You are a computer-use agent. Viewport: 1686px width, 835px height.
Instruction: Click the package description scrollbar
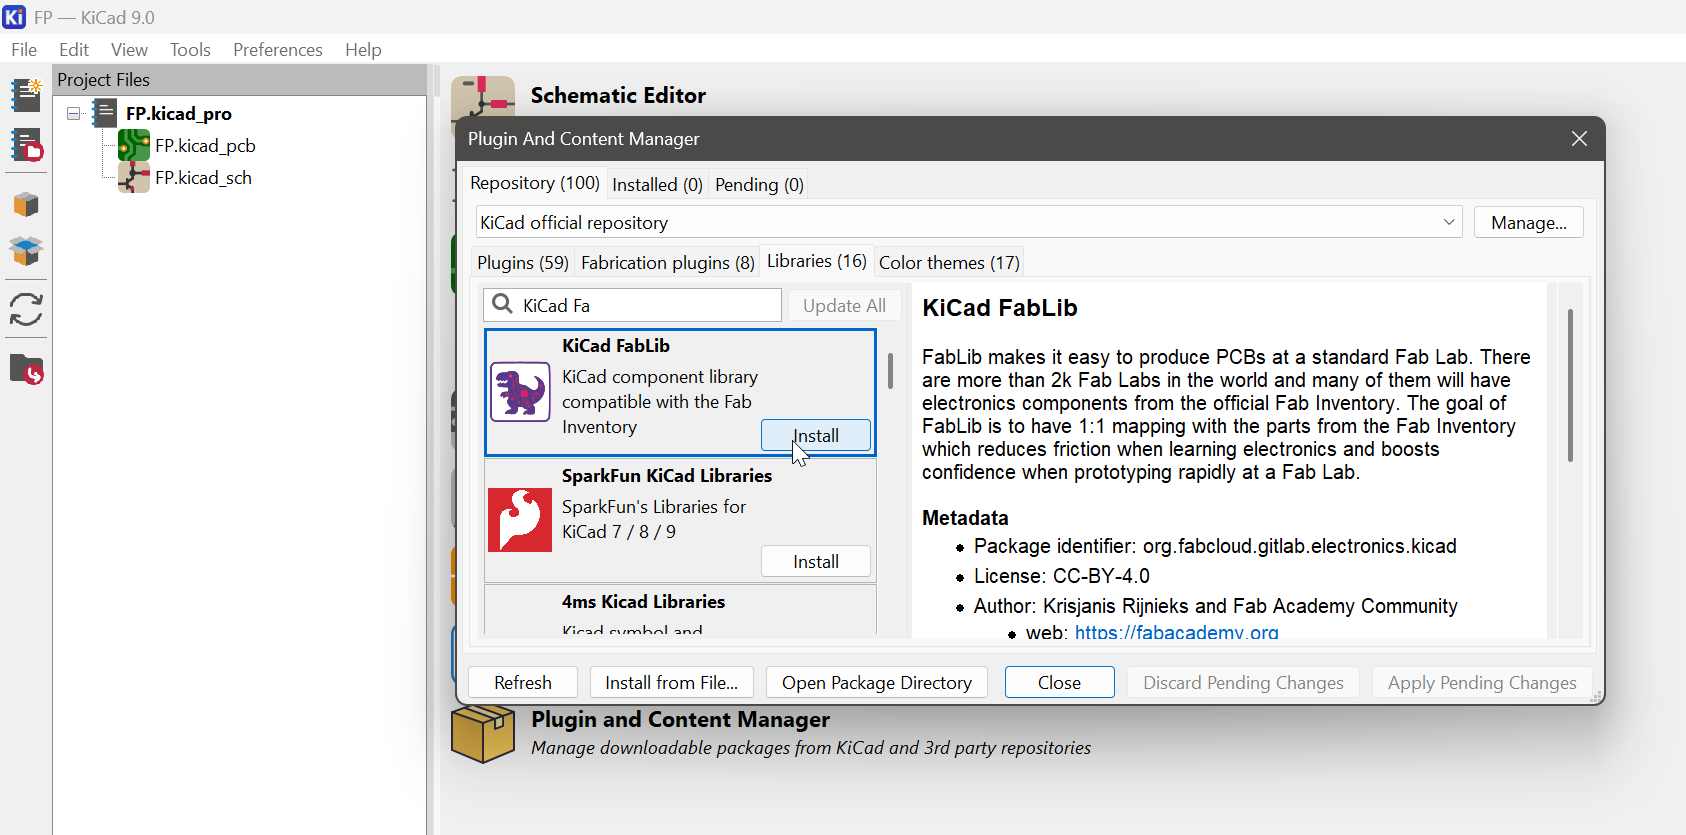1570,385
